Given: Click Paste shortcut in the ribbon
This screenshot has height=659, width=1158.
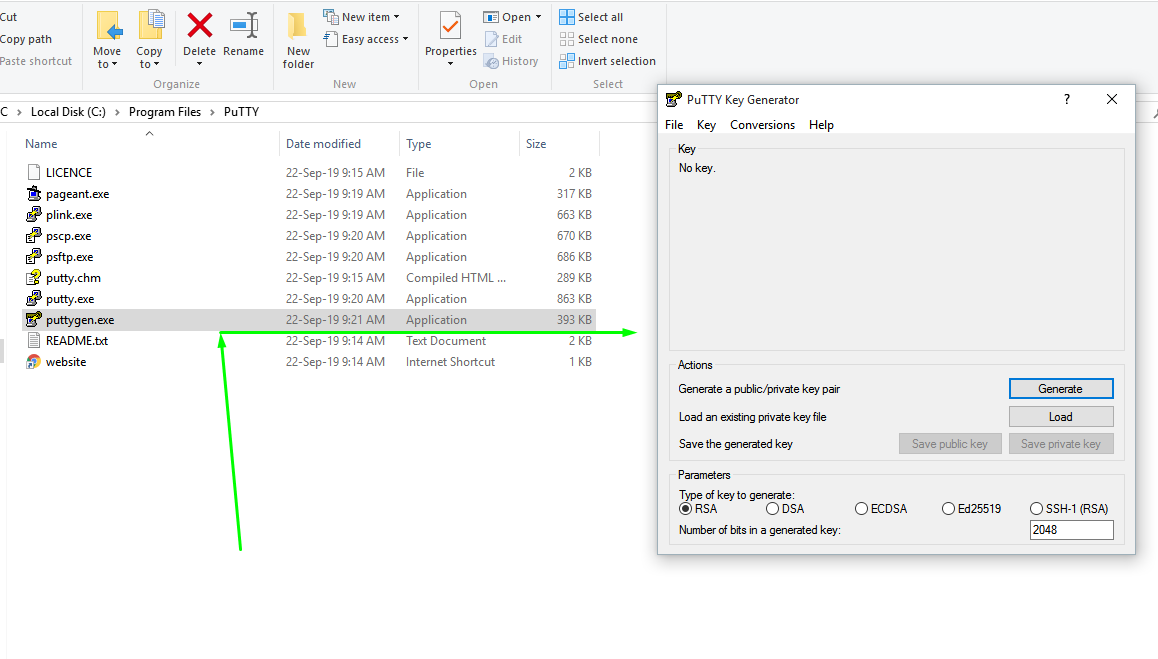Looking at the screenshot, I should click(36, 61).
